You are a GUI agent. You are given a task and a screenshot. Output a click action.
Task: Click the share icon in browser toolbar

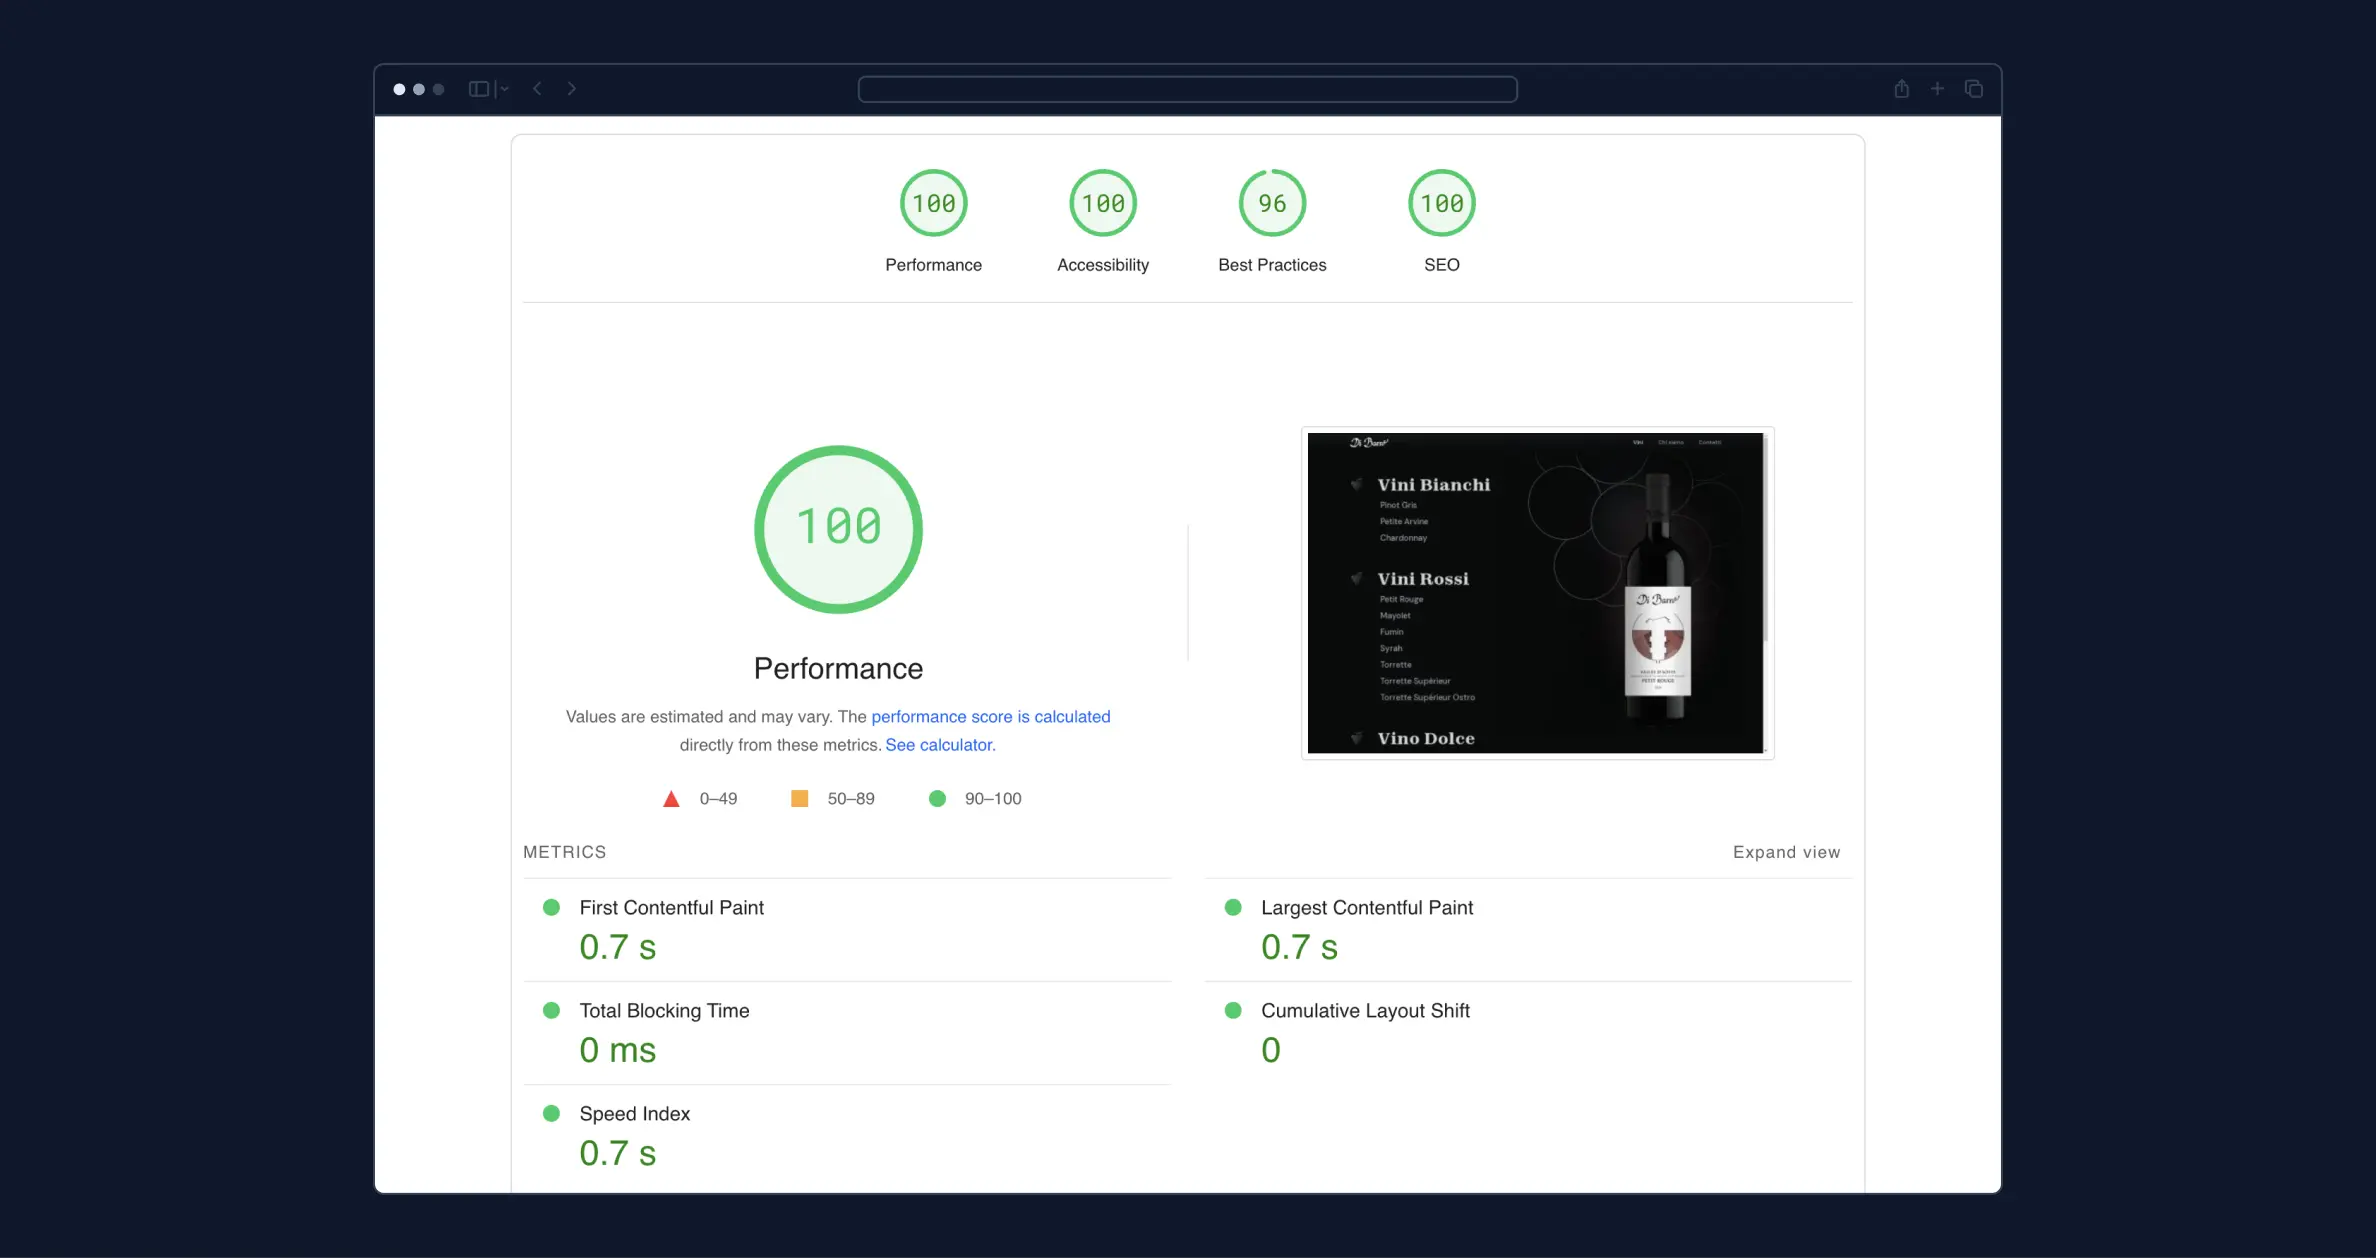point(1901,89)
